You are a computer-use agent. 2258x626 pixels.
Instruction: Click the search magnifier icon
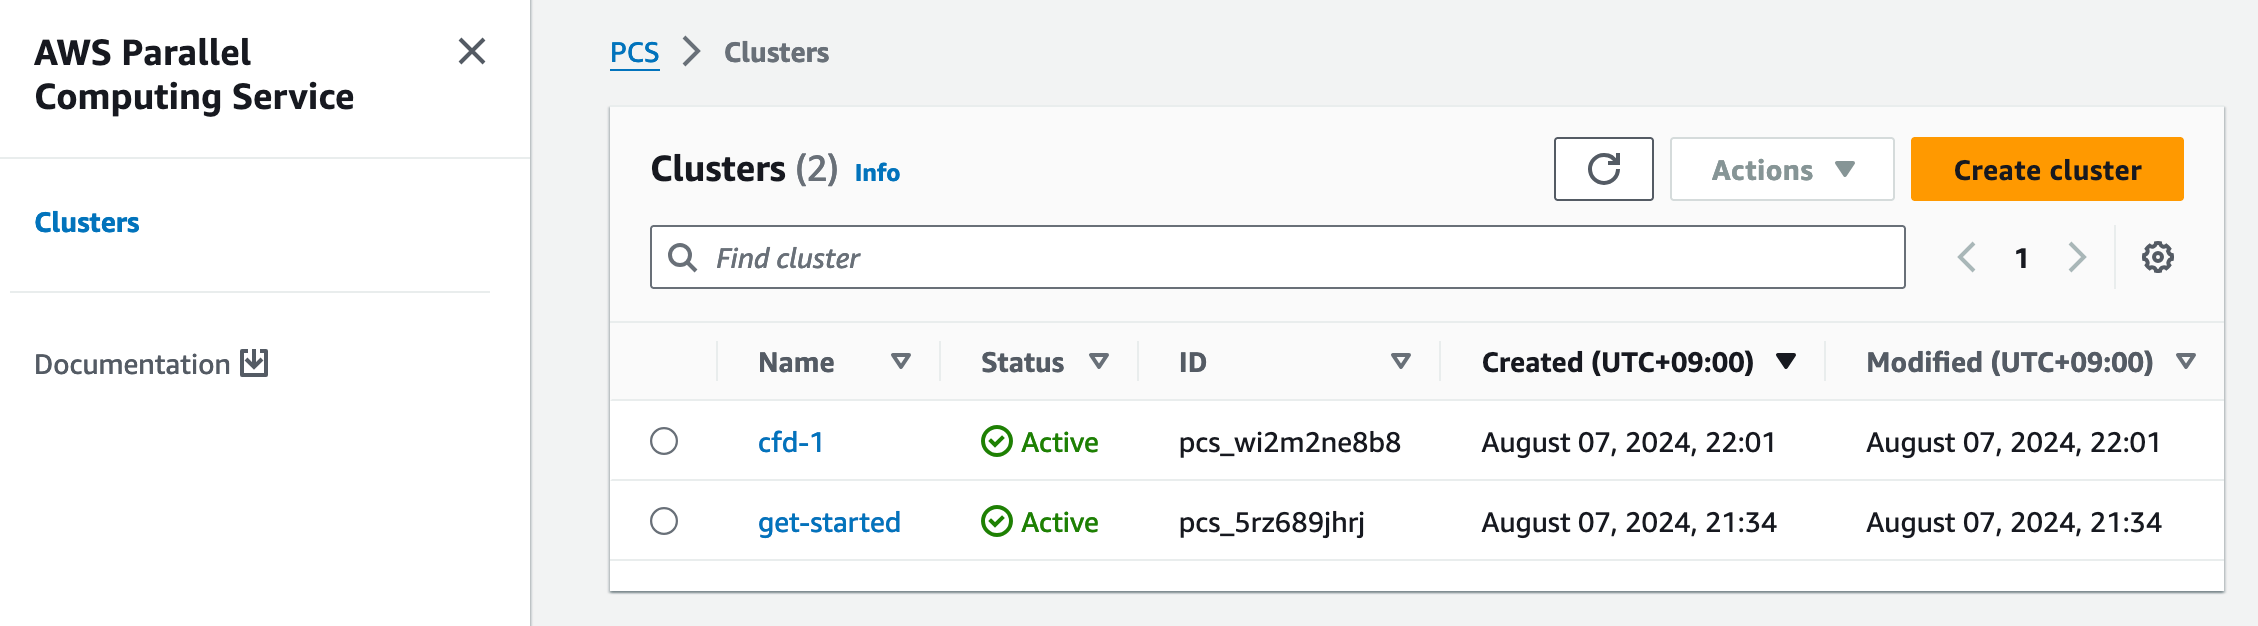coord(682,258)
